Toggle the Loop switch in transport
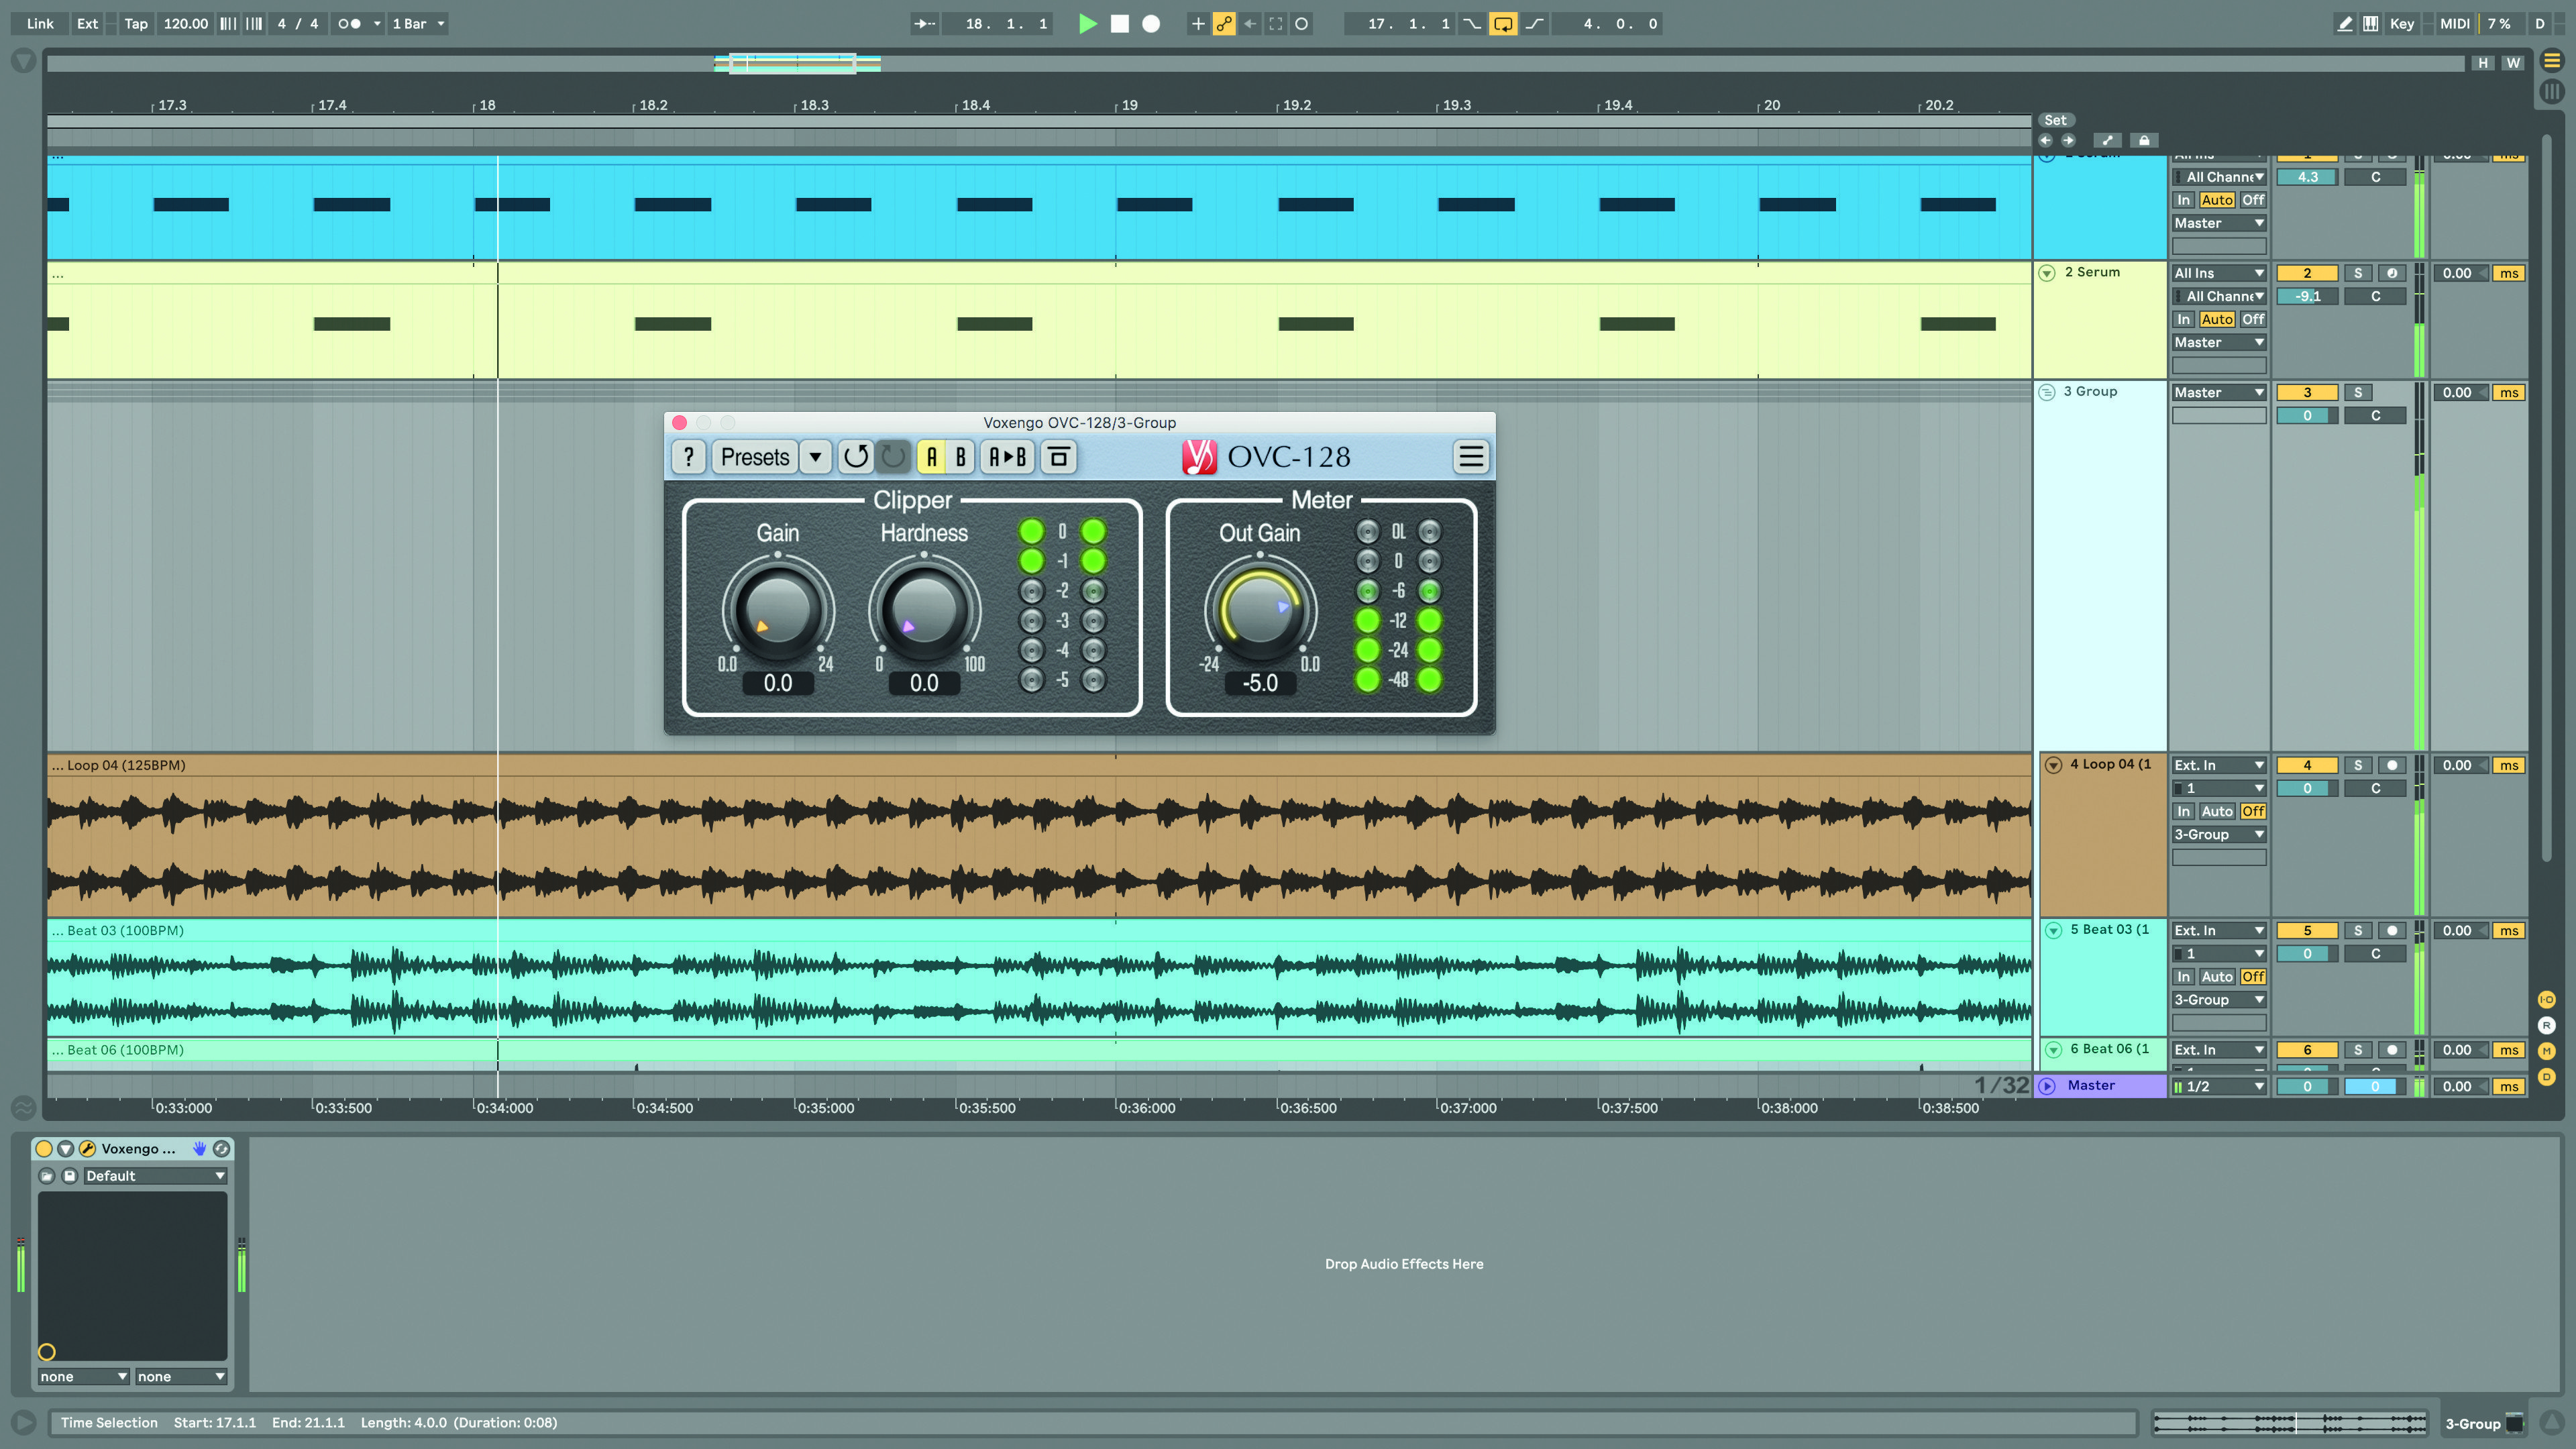Image resolution: width=2576 pixels, height=1449 pixels. click(1503, 24)
